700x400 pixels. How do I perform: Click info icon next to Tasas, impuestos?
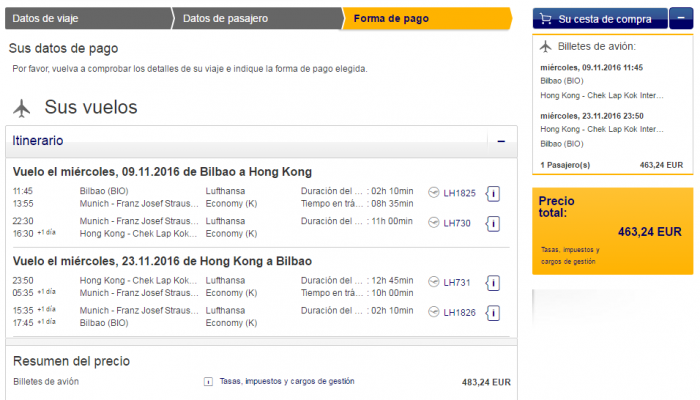pos(208,382)
